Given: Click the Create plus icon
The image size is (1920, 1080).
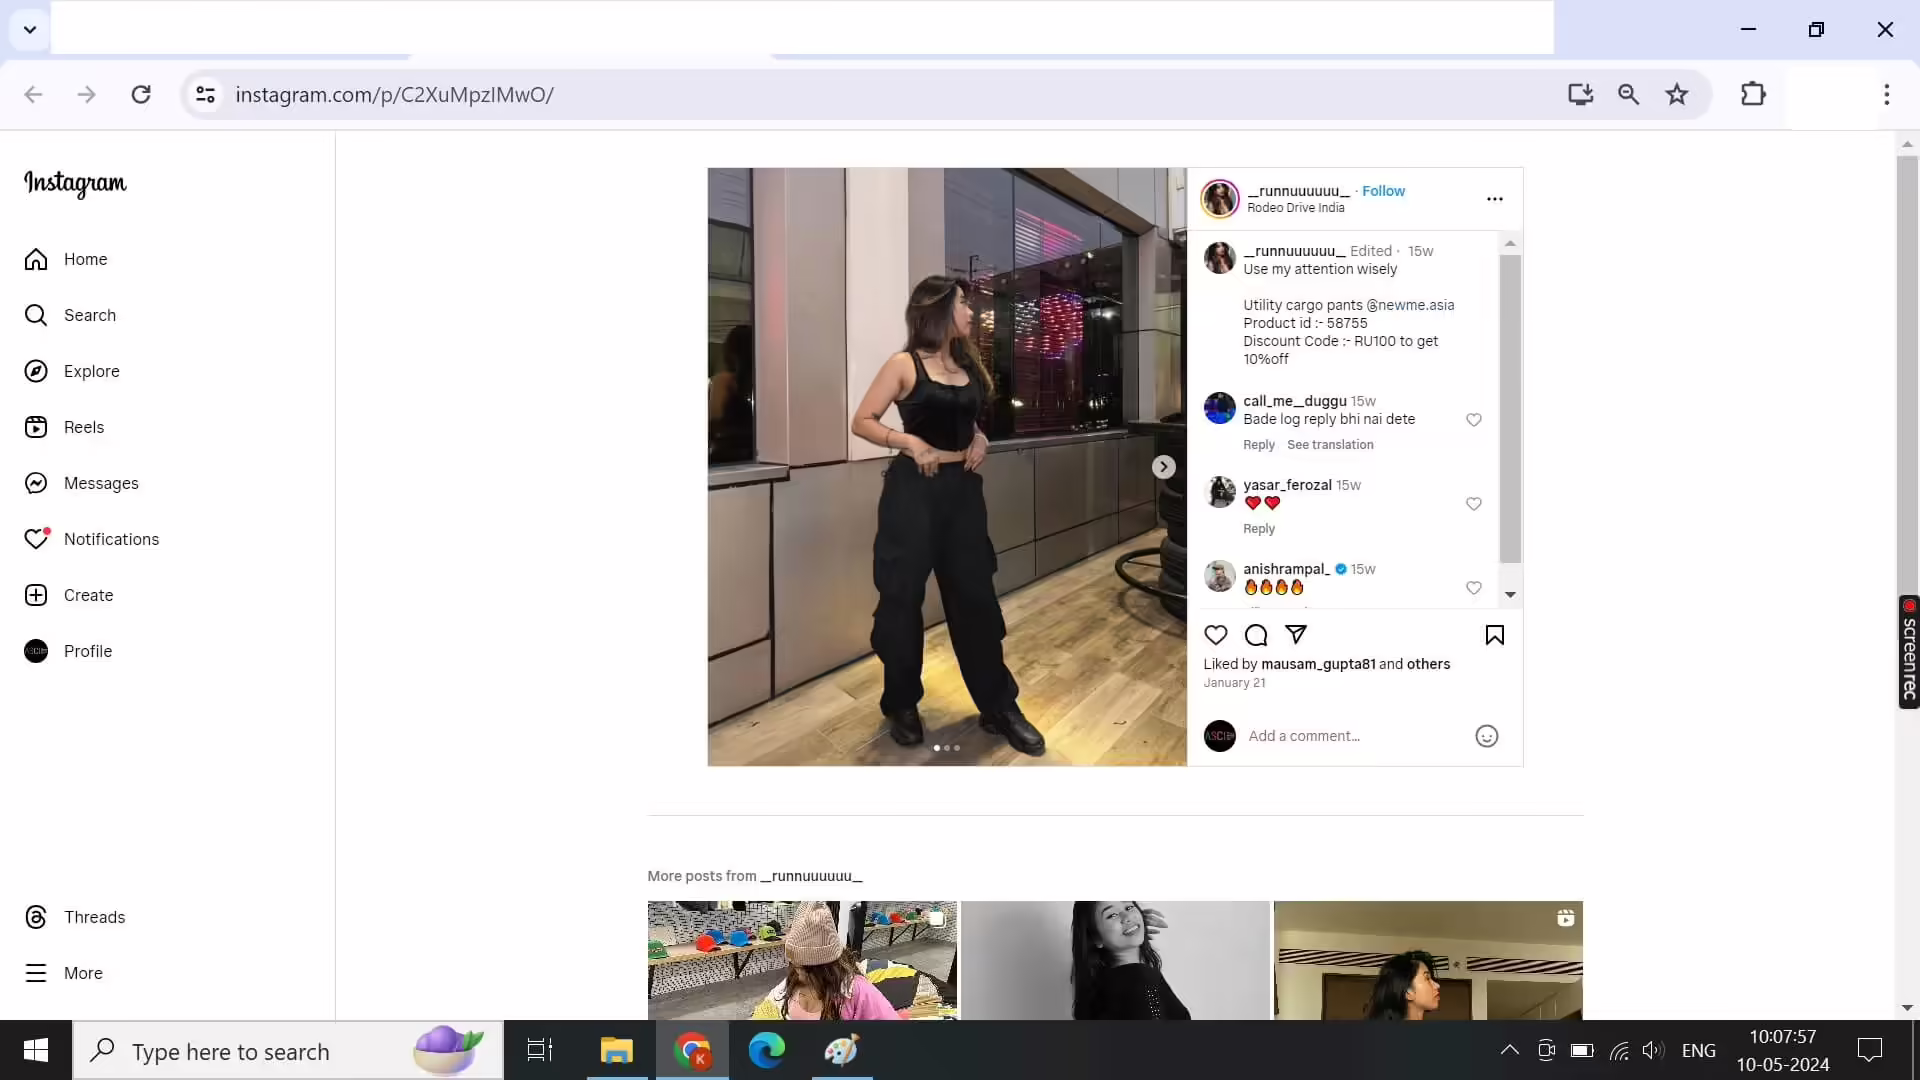Looking at the screenshot, I should pos(36,595).
